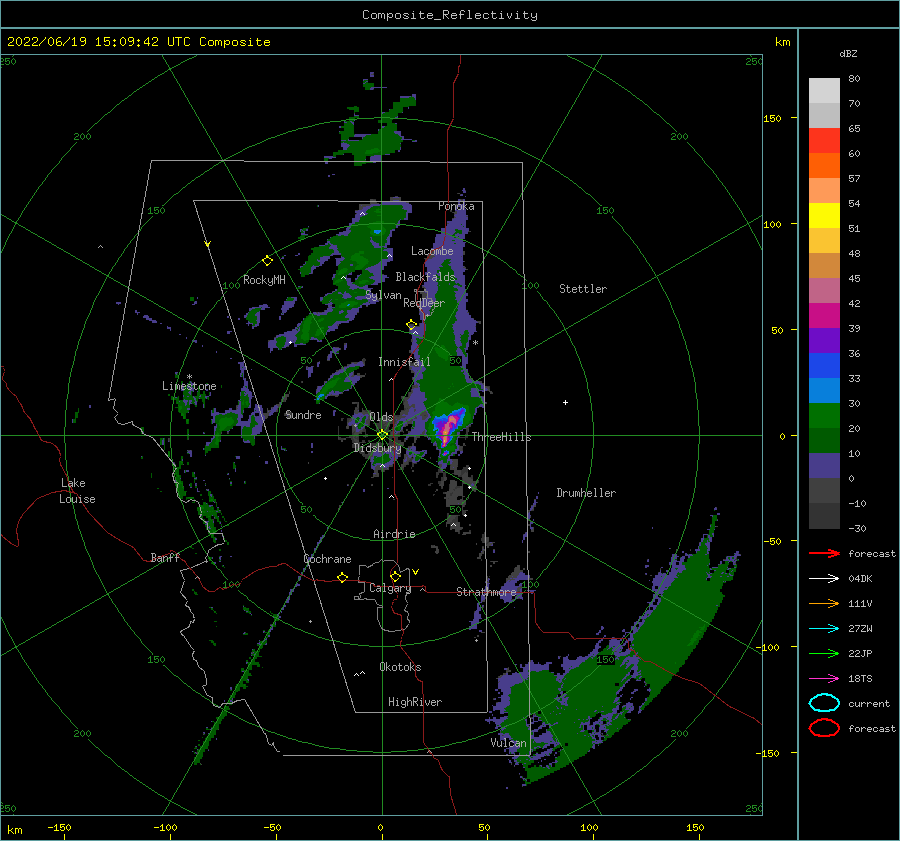Select the white 04DK arrow legend icon
The image size is (900, 841).
pyautogui.click(x=824, y=578)
